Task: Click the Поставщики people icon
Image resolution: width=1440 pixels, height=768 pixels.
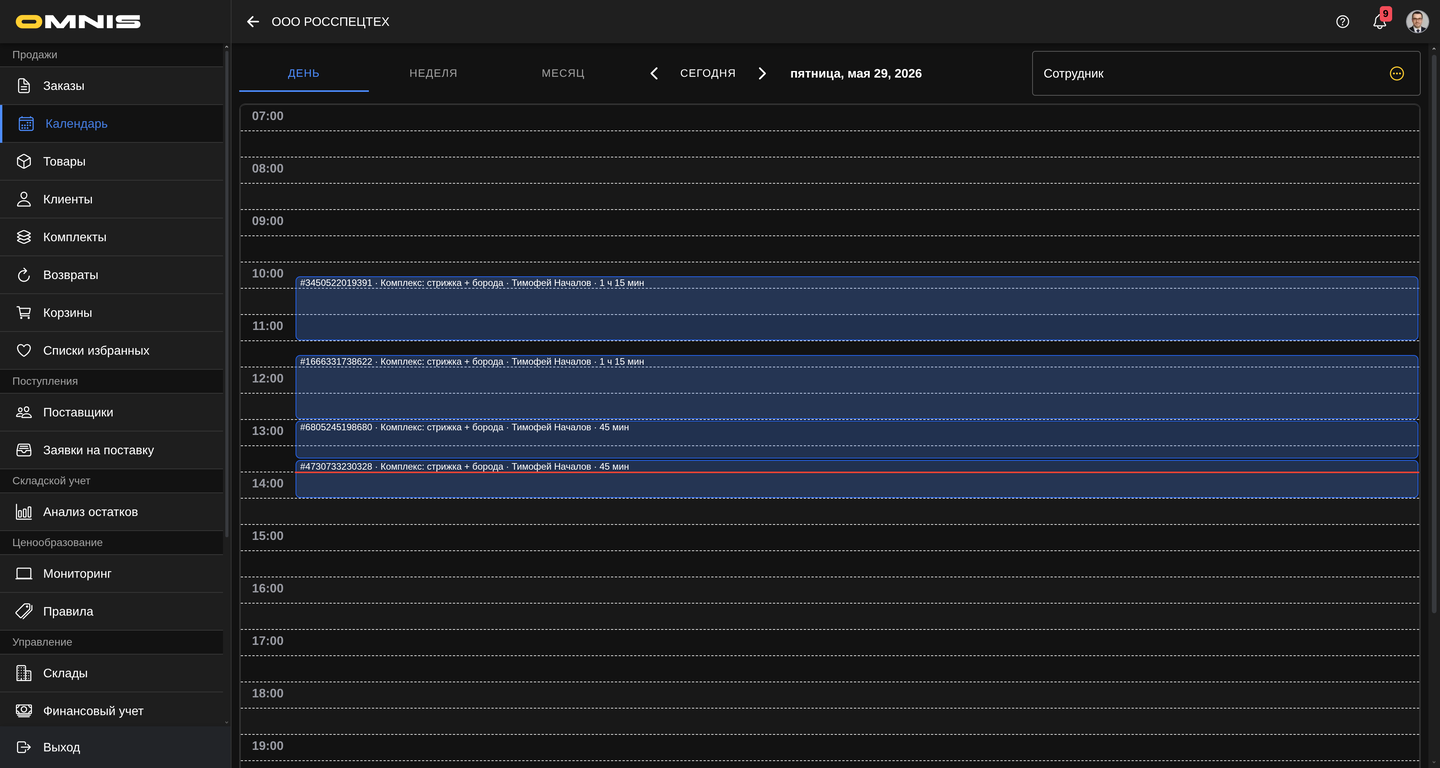Action: pyautogui.click(x=24, y=413)
